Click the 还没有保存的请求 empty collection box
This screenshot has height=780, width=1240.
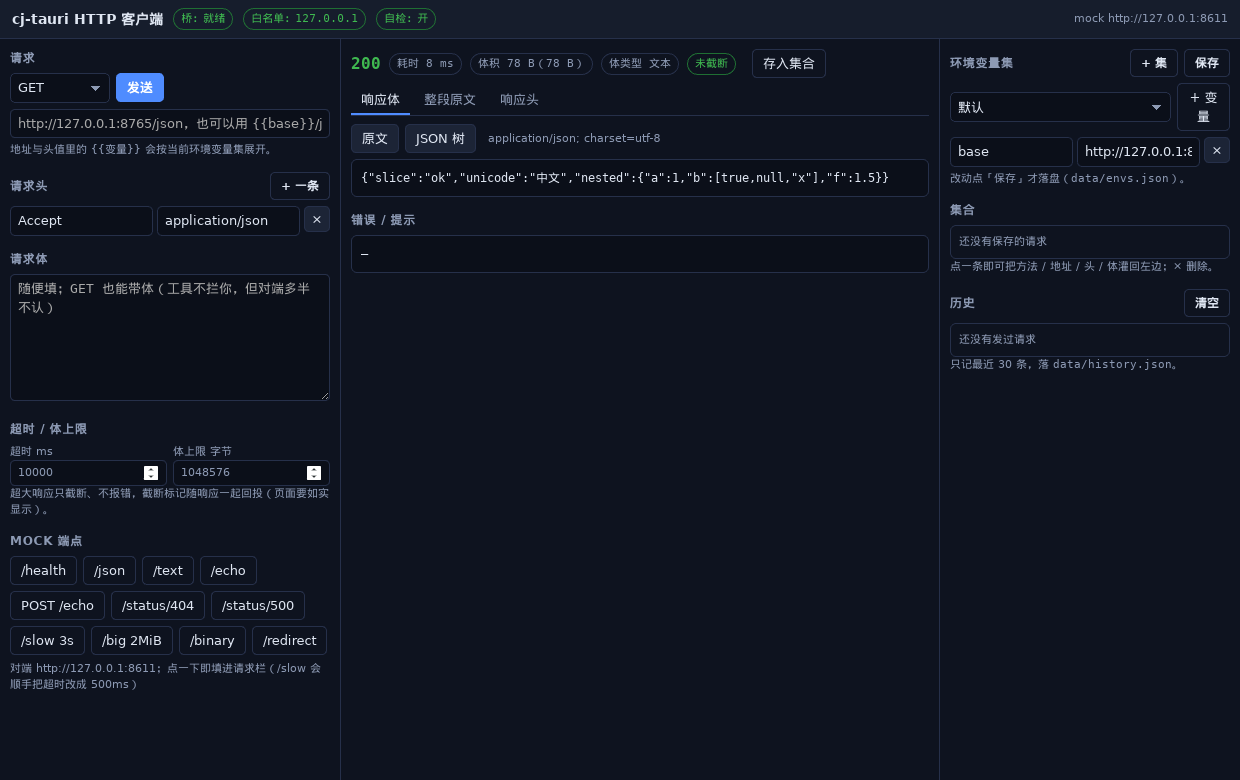[1090, 242]
